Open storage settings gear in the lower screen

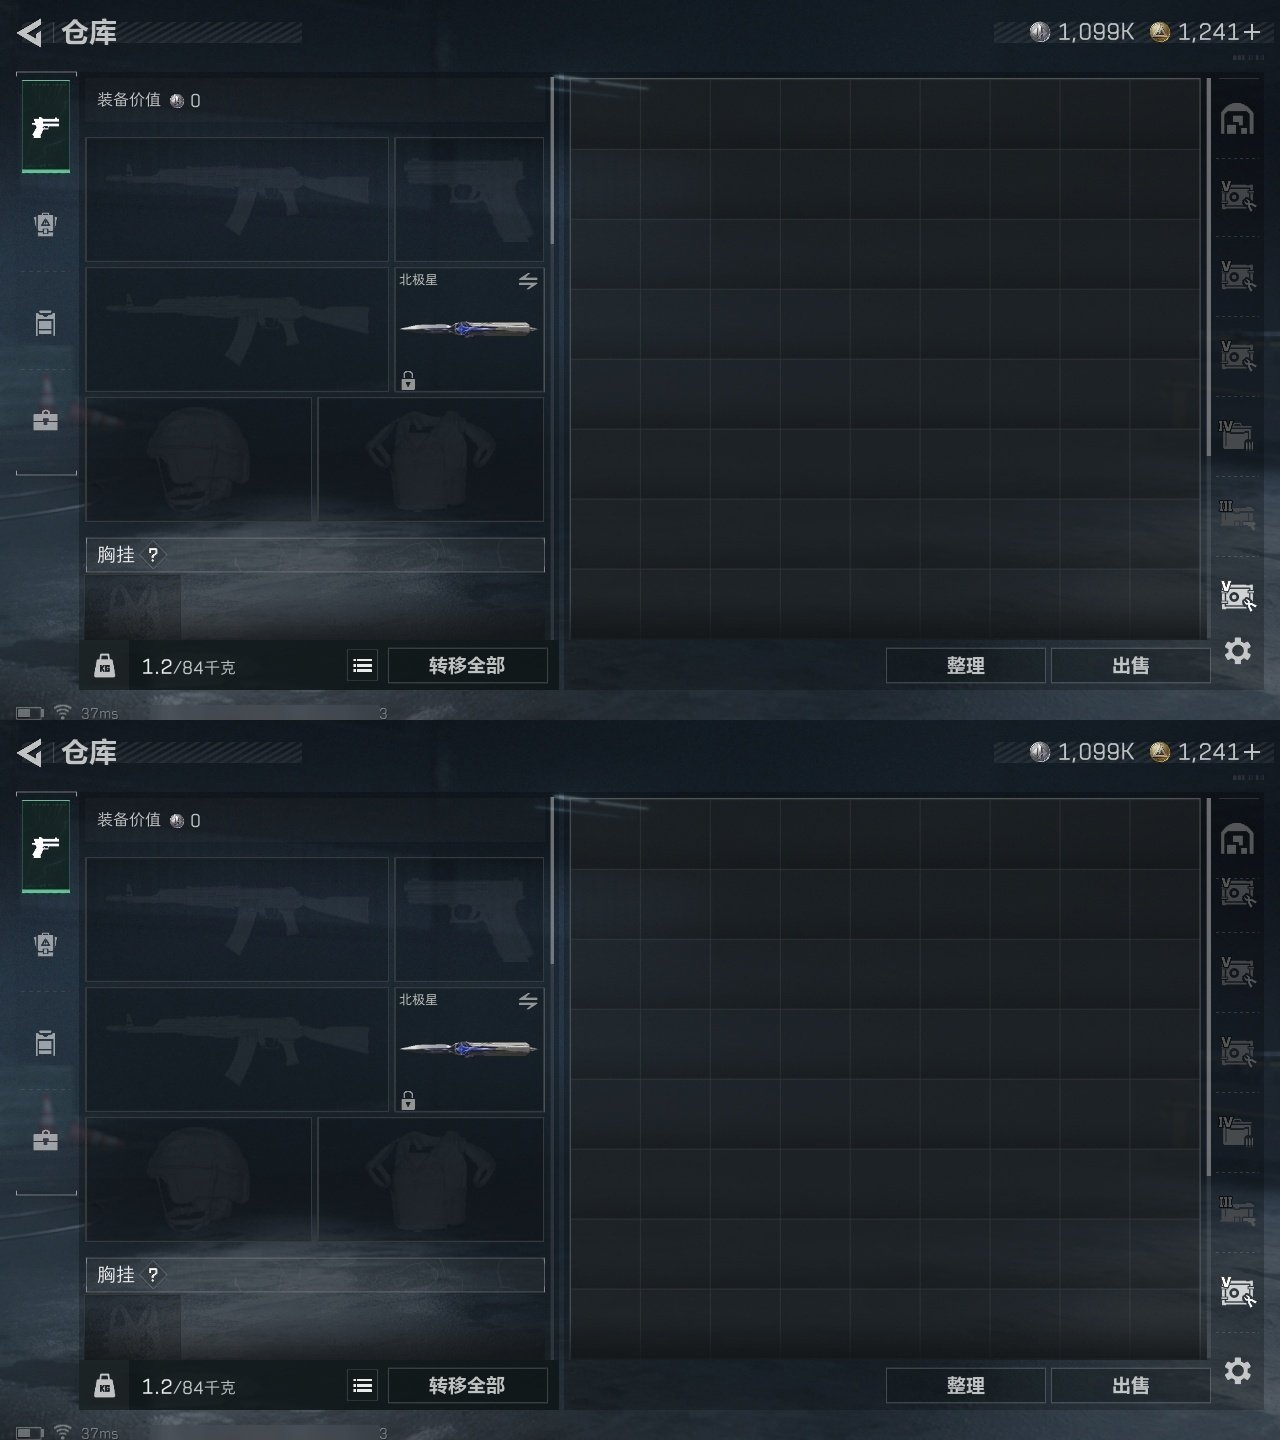pos(1238,1370)
